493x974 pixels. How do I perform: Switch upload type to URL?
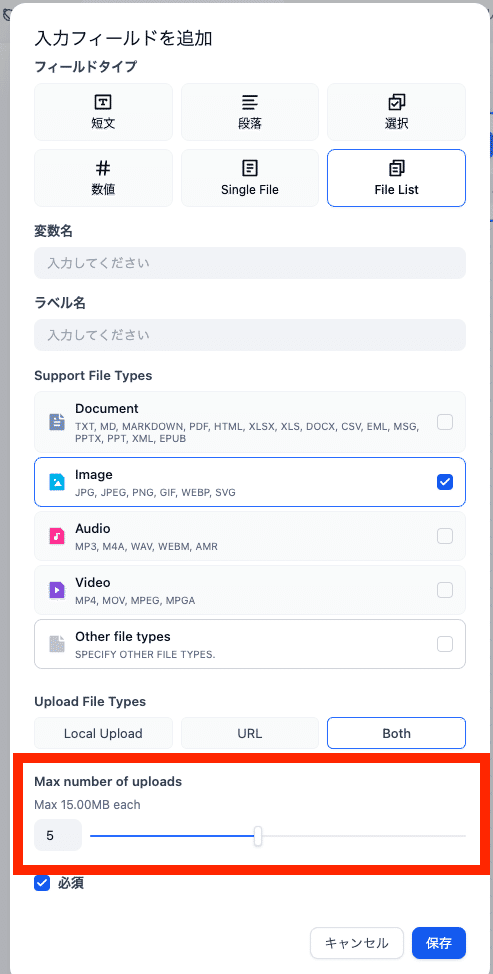250,733
